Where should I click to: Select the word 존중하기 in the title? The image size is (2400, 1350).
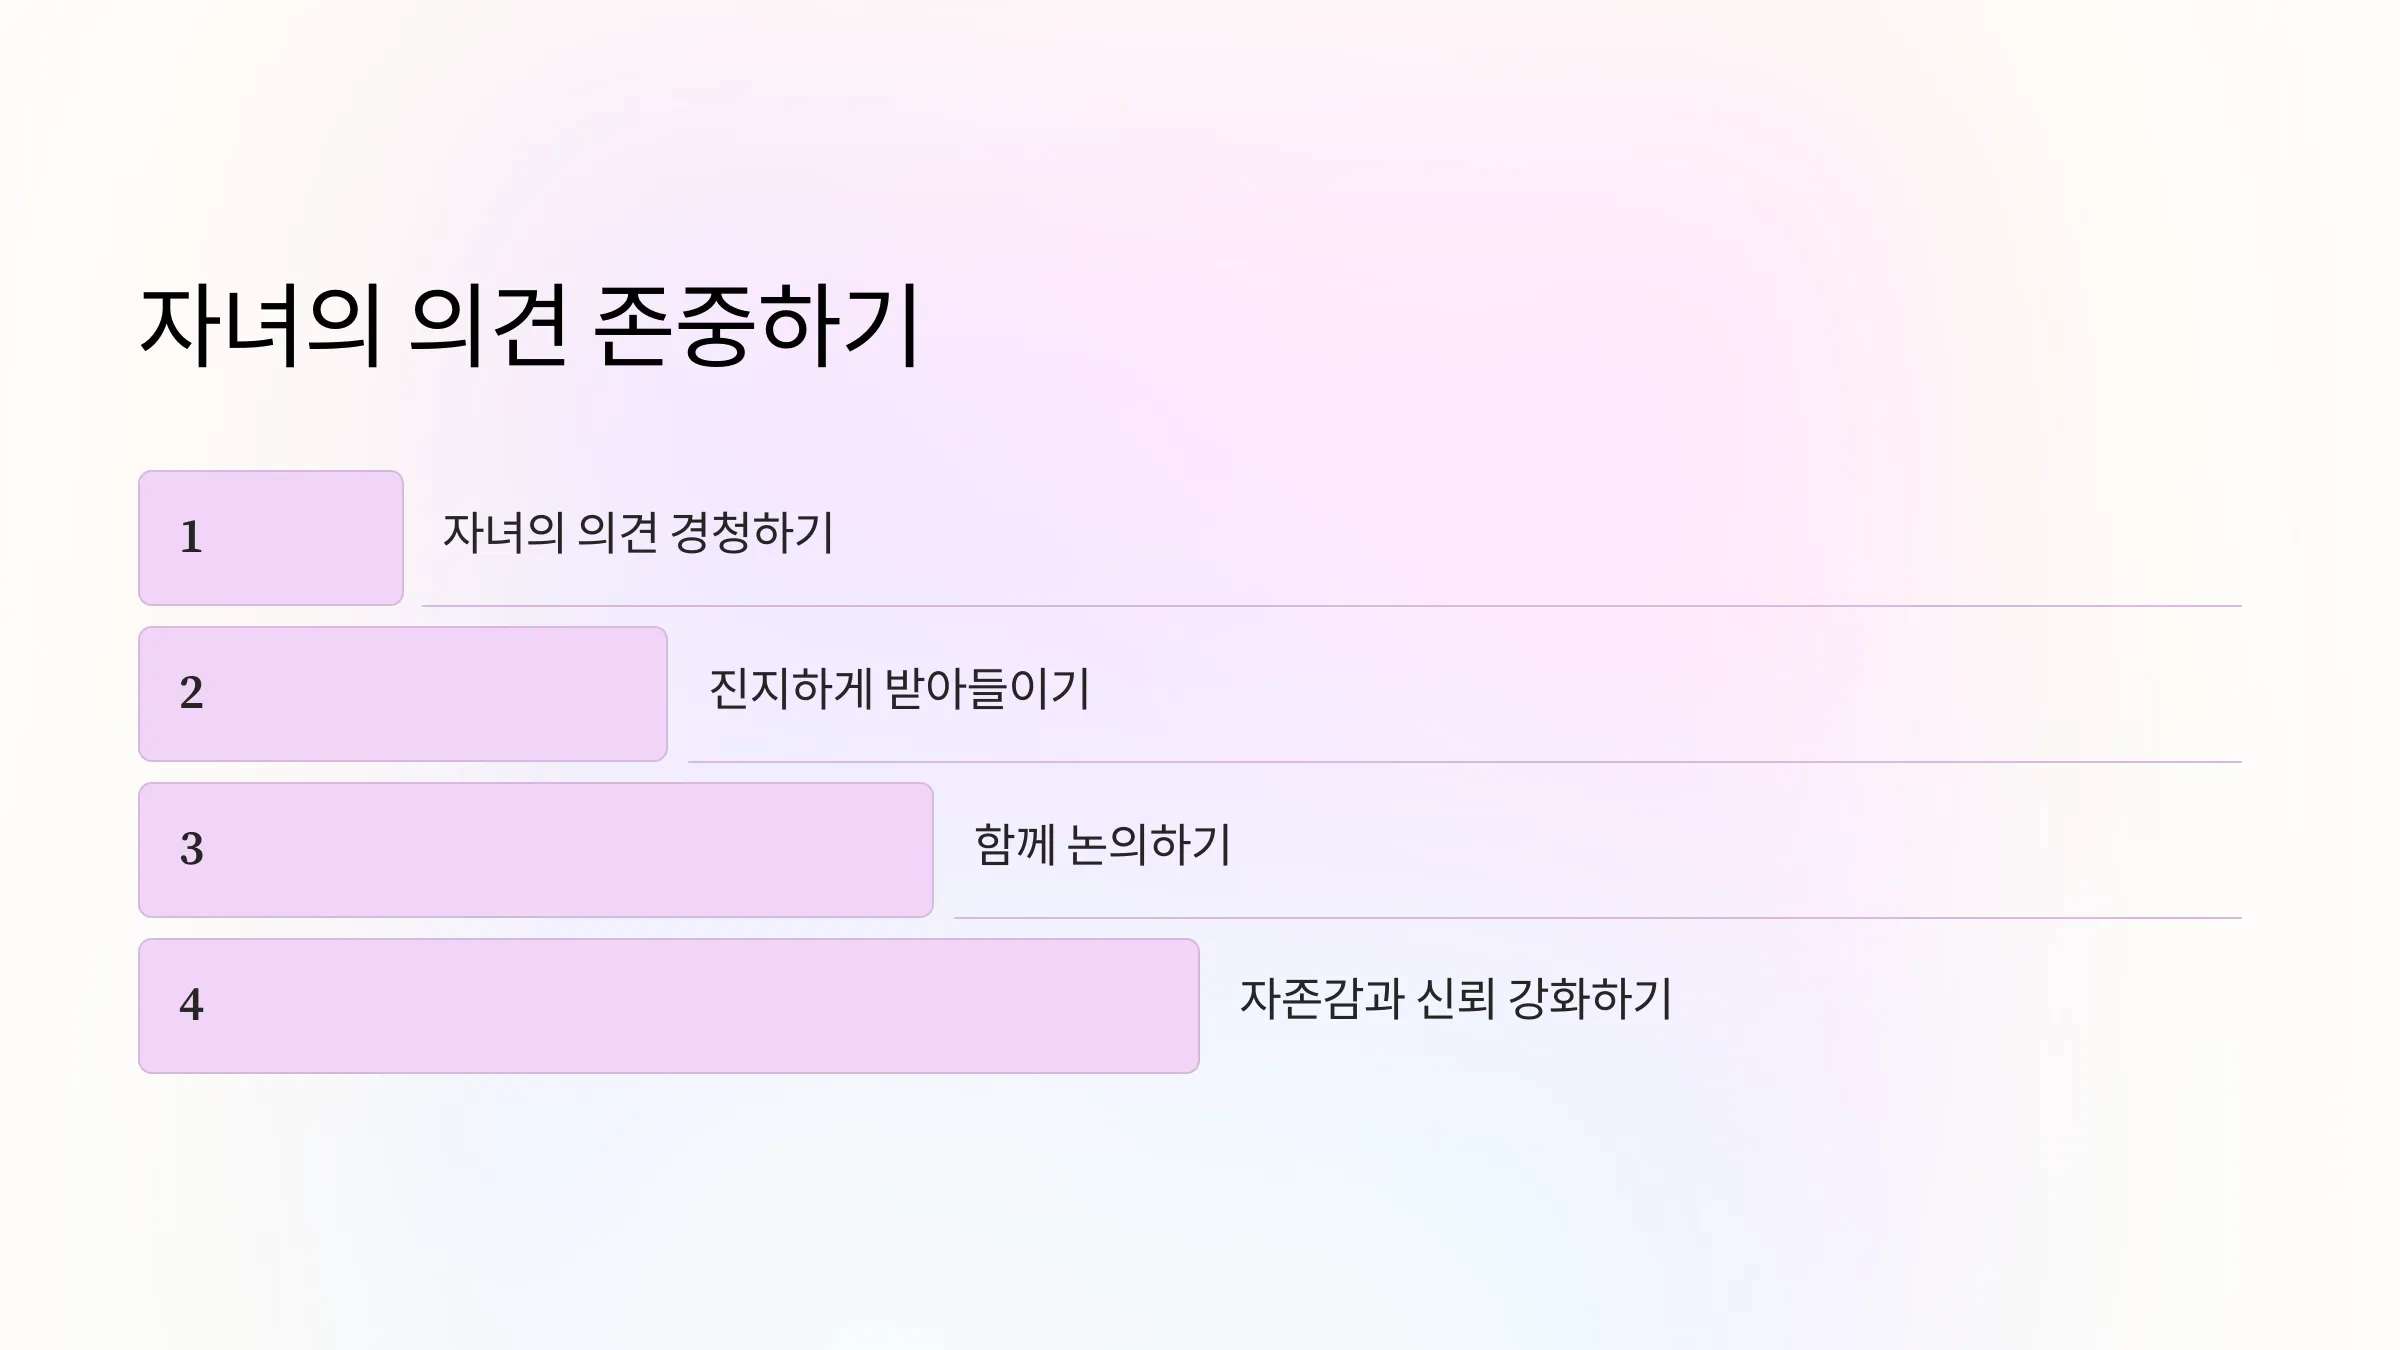tap(757, 326)
